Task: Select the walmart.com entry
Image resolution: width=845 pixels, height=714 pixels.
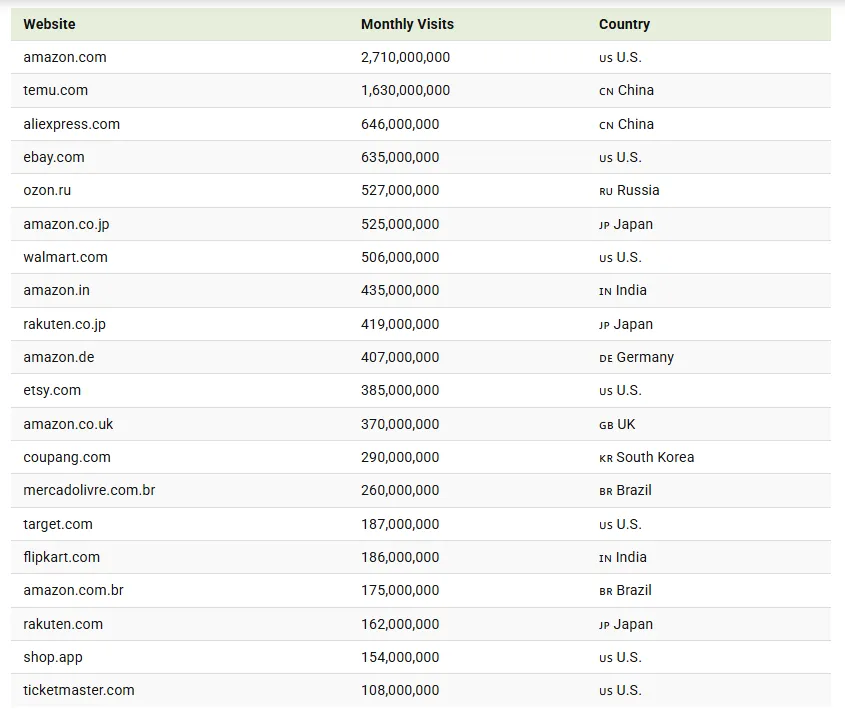Action: (x=65, y=257)
